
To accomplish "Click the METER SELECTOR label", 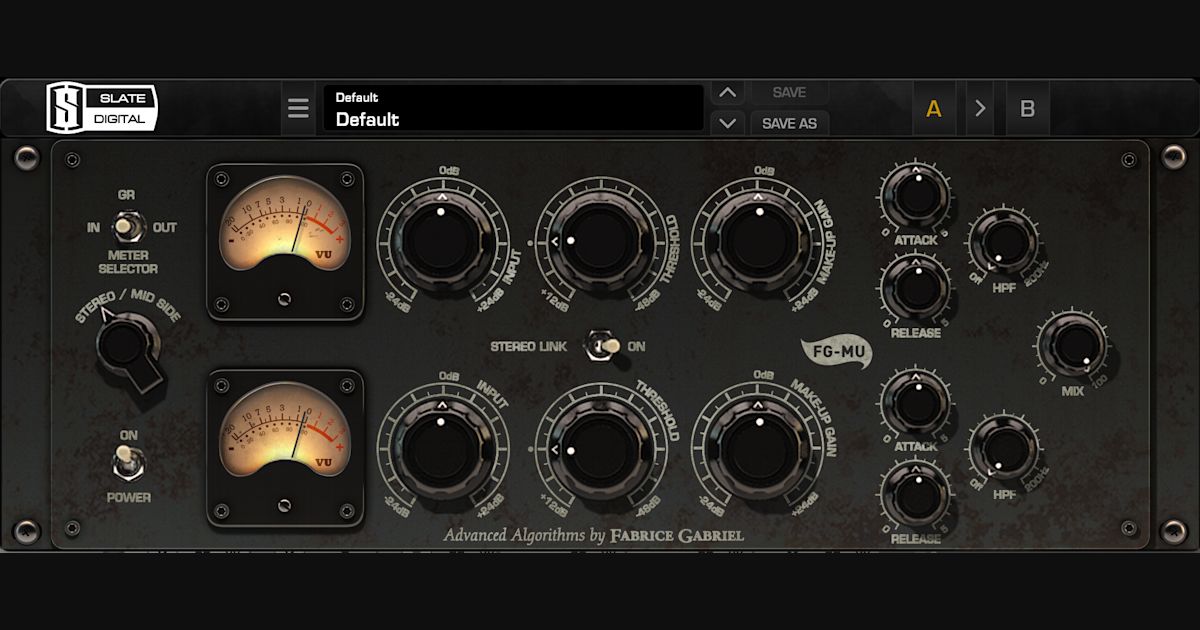I will (x=128, y=262).
